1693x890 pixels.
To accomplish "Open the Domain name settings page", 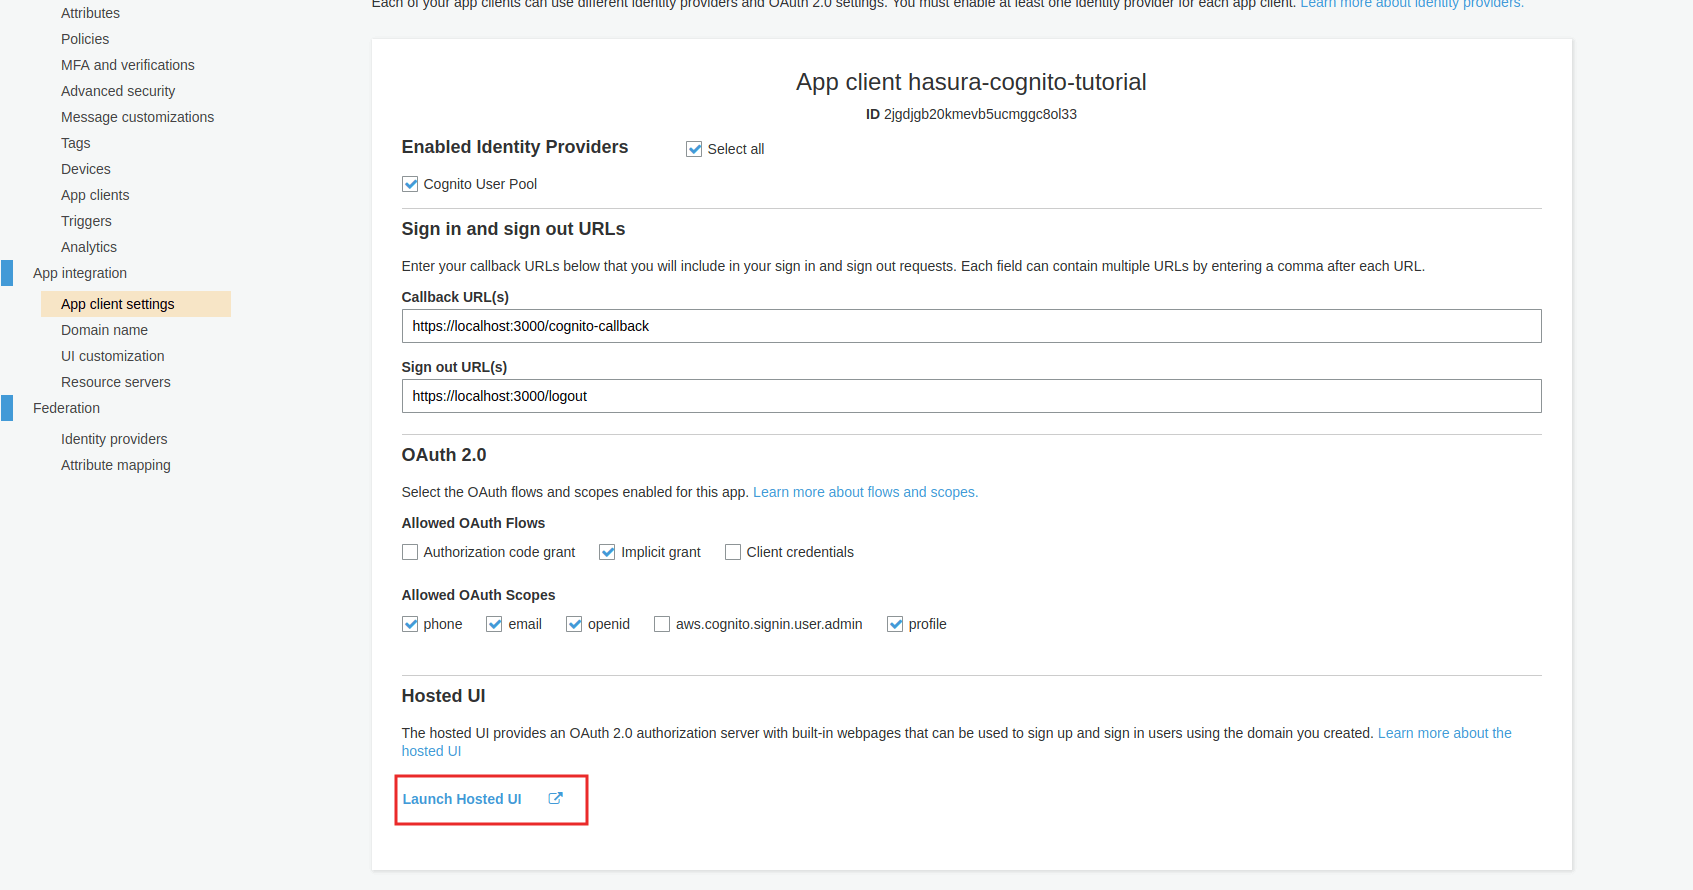I will (104, 330).
